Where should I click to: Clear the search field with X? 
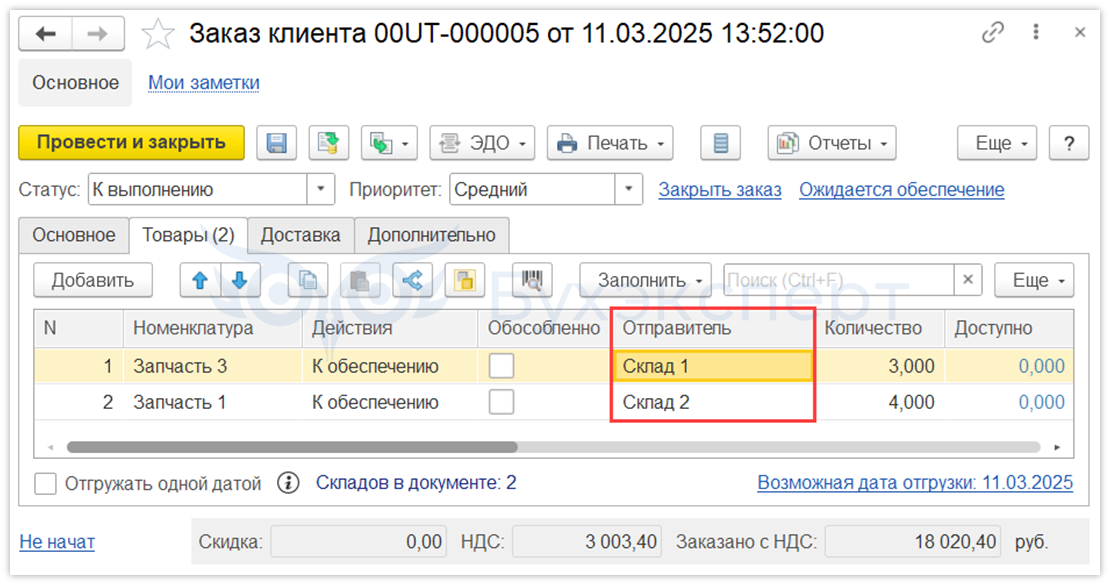tap(968, 280)
